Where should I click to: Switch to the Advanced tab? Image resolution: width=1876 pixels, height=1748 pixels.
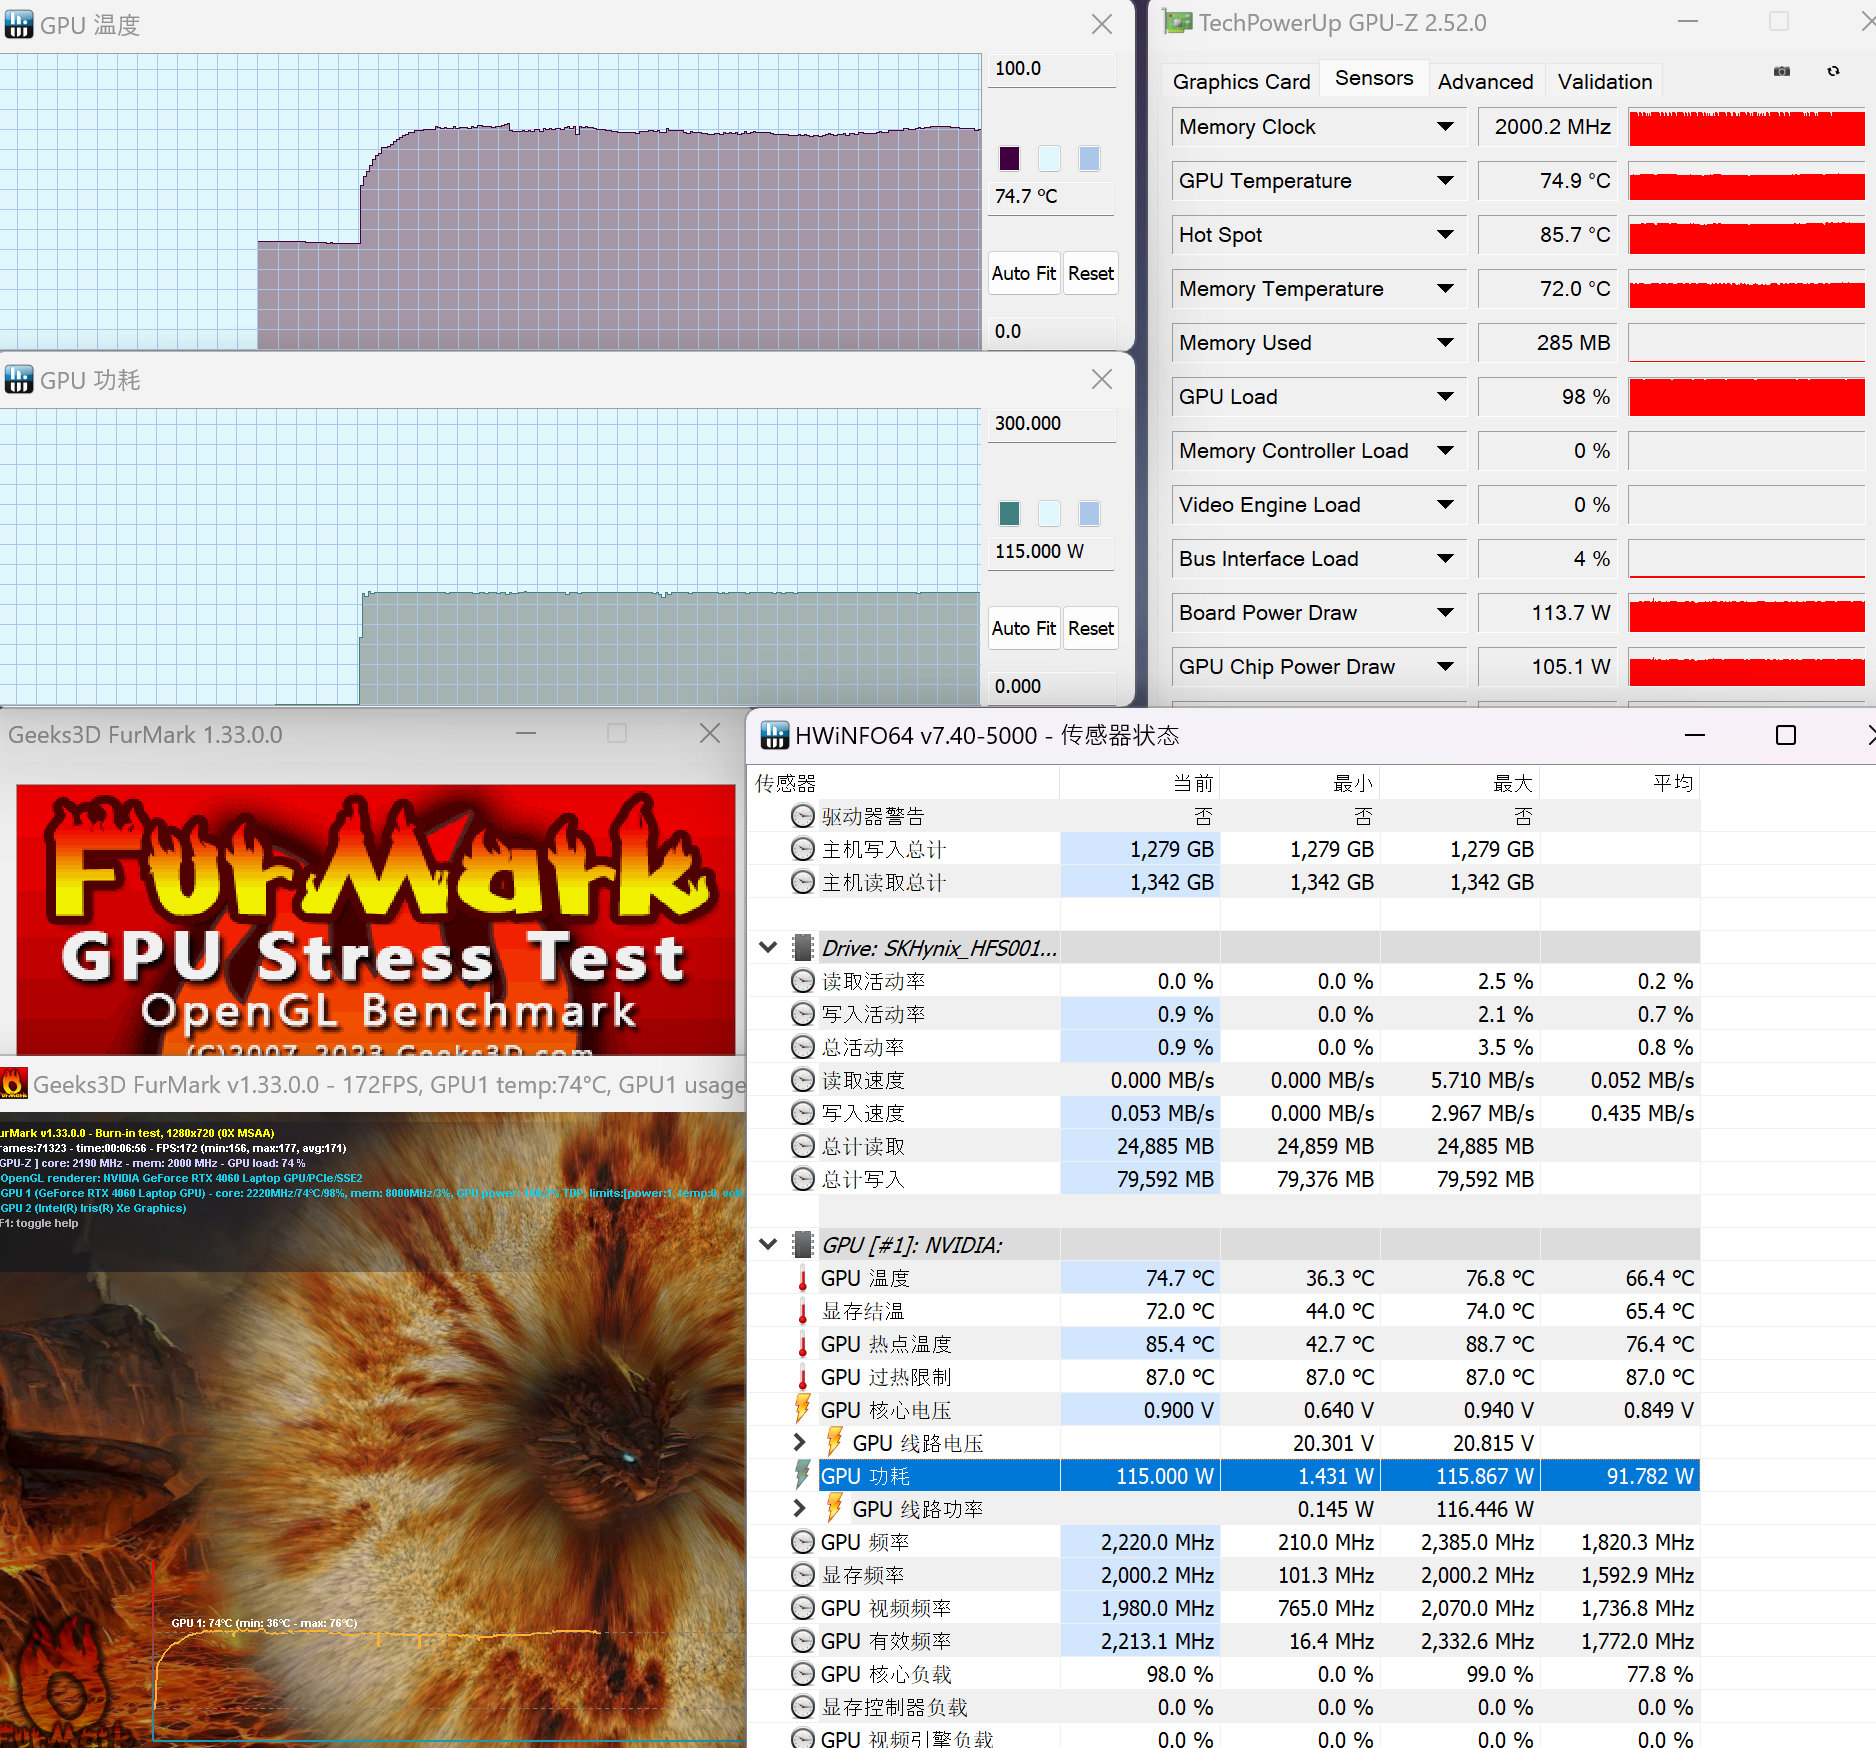click(1485, 82)
